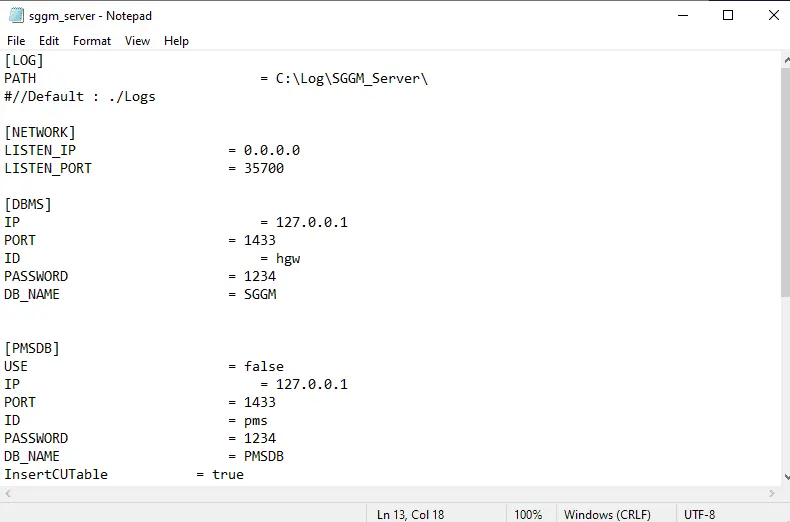Click the vertical scrollbar thumb
The image size is (790, 522).
point(785,181)
